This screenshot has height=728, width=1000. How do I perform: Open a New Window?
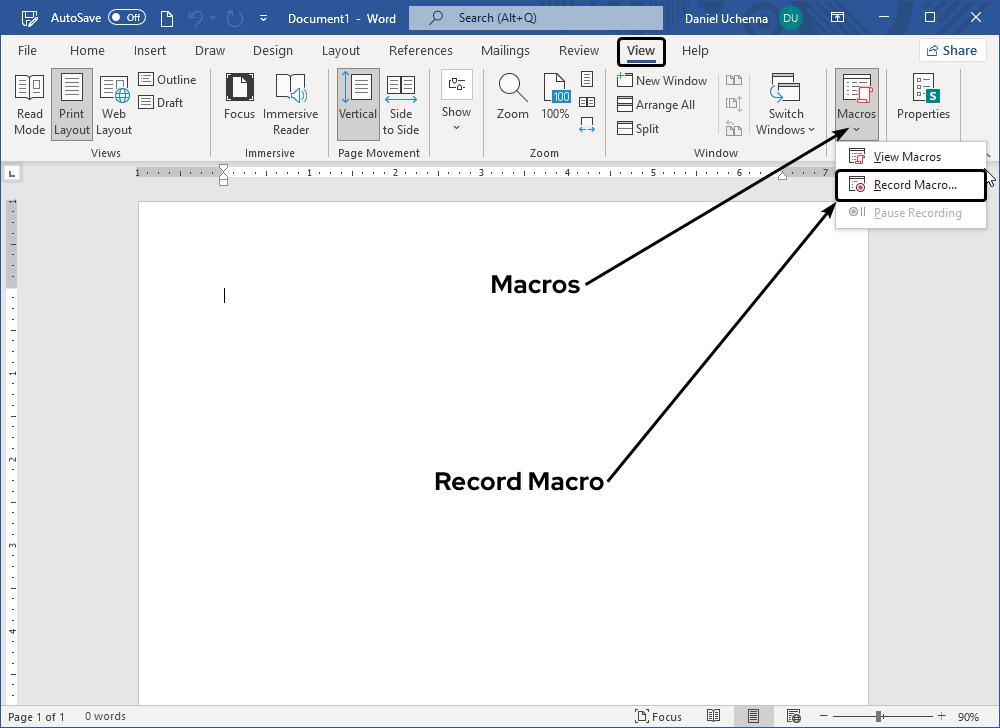click(662, 80)
